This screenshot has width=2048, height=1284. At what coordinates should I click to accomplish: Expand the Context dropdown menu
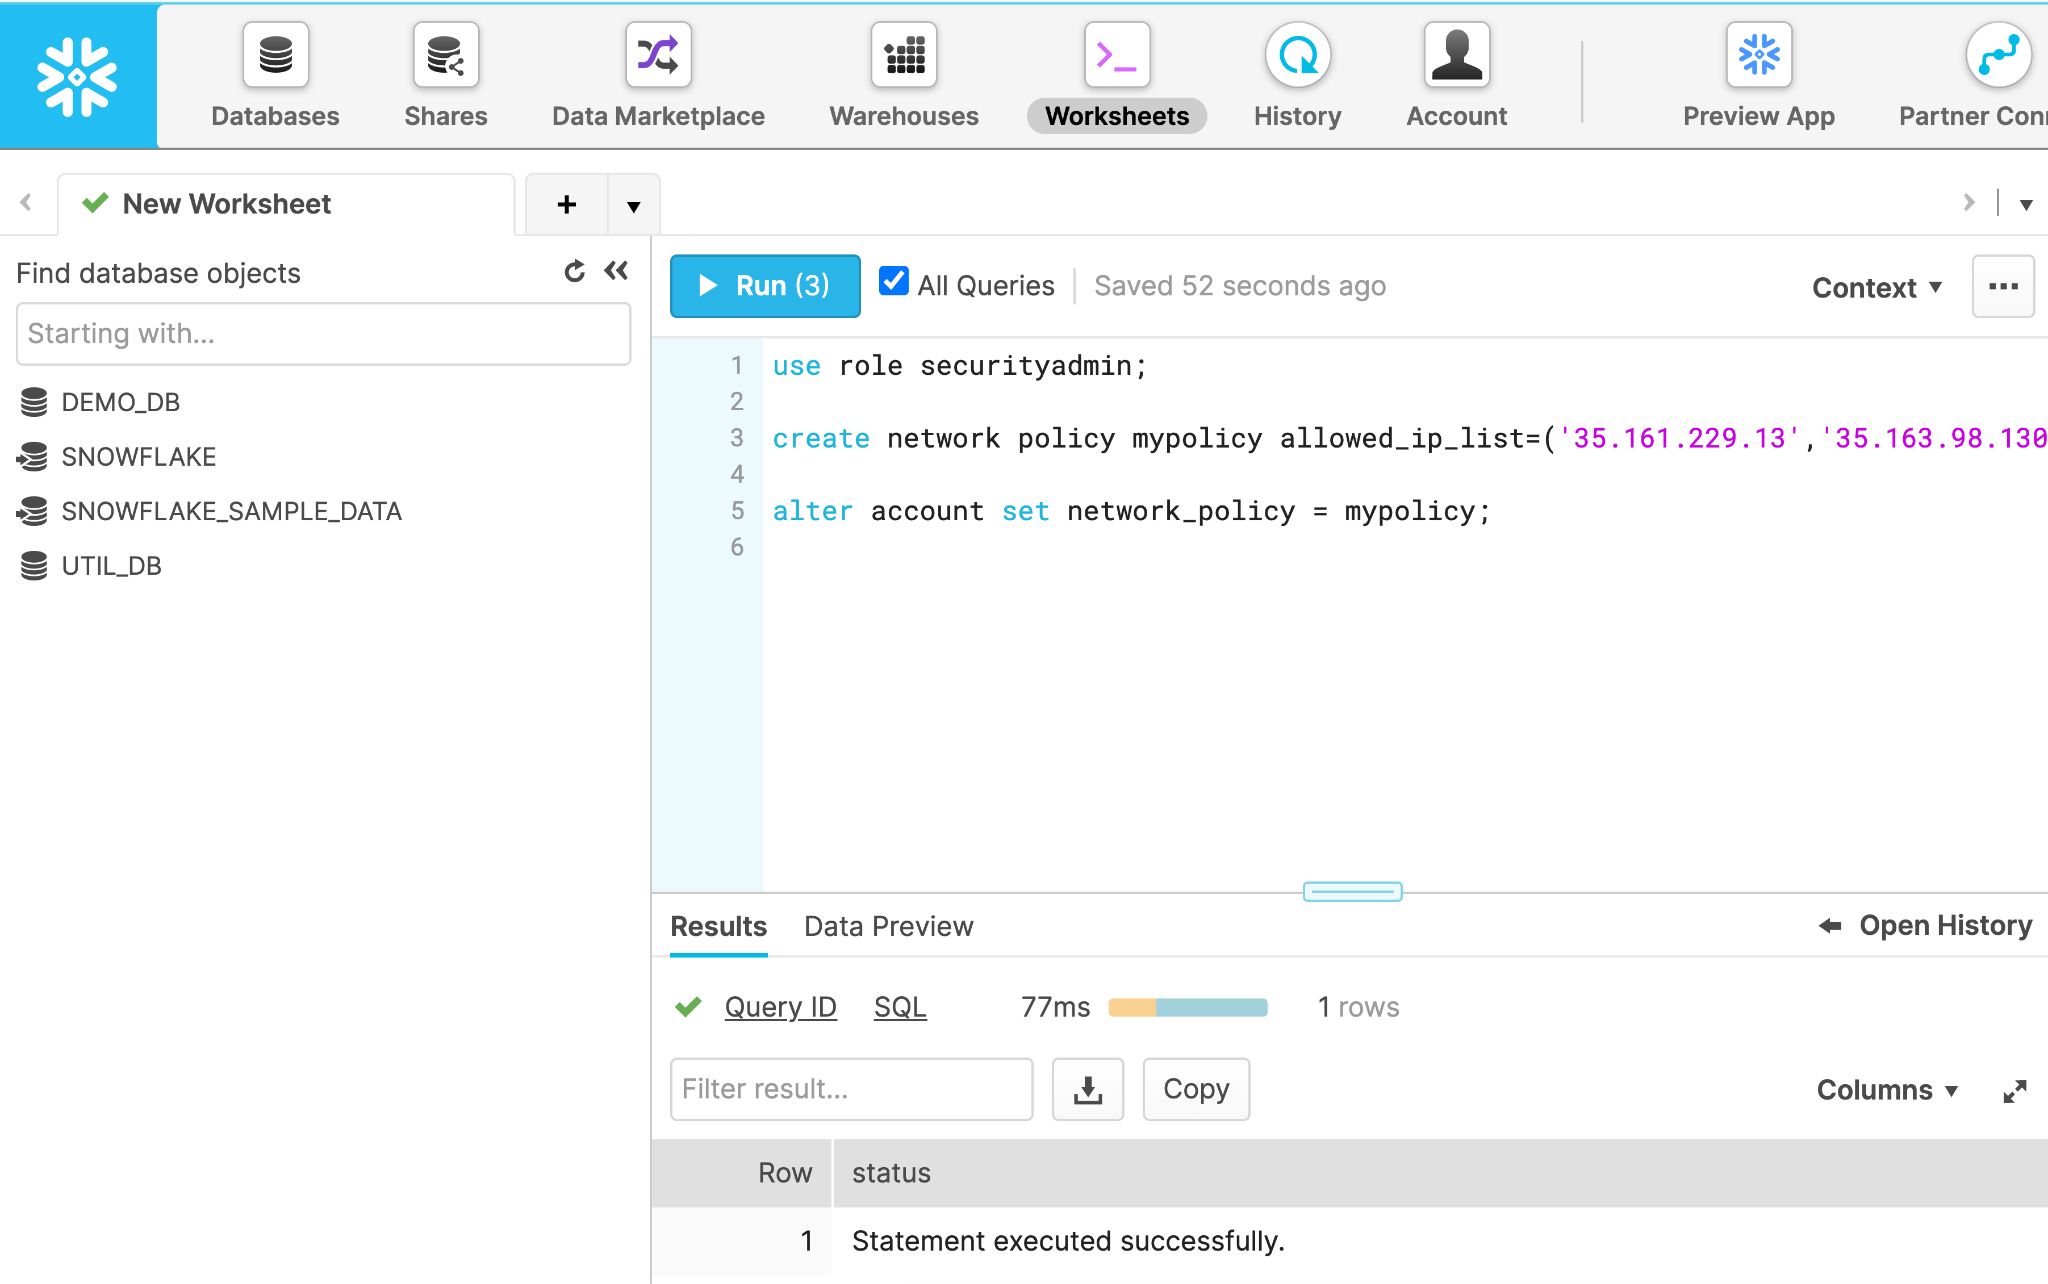[1876, 285]
